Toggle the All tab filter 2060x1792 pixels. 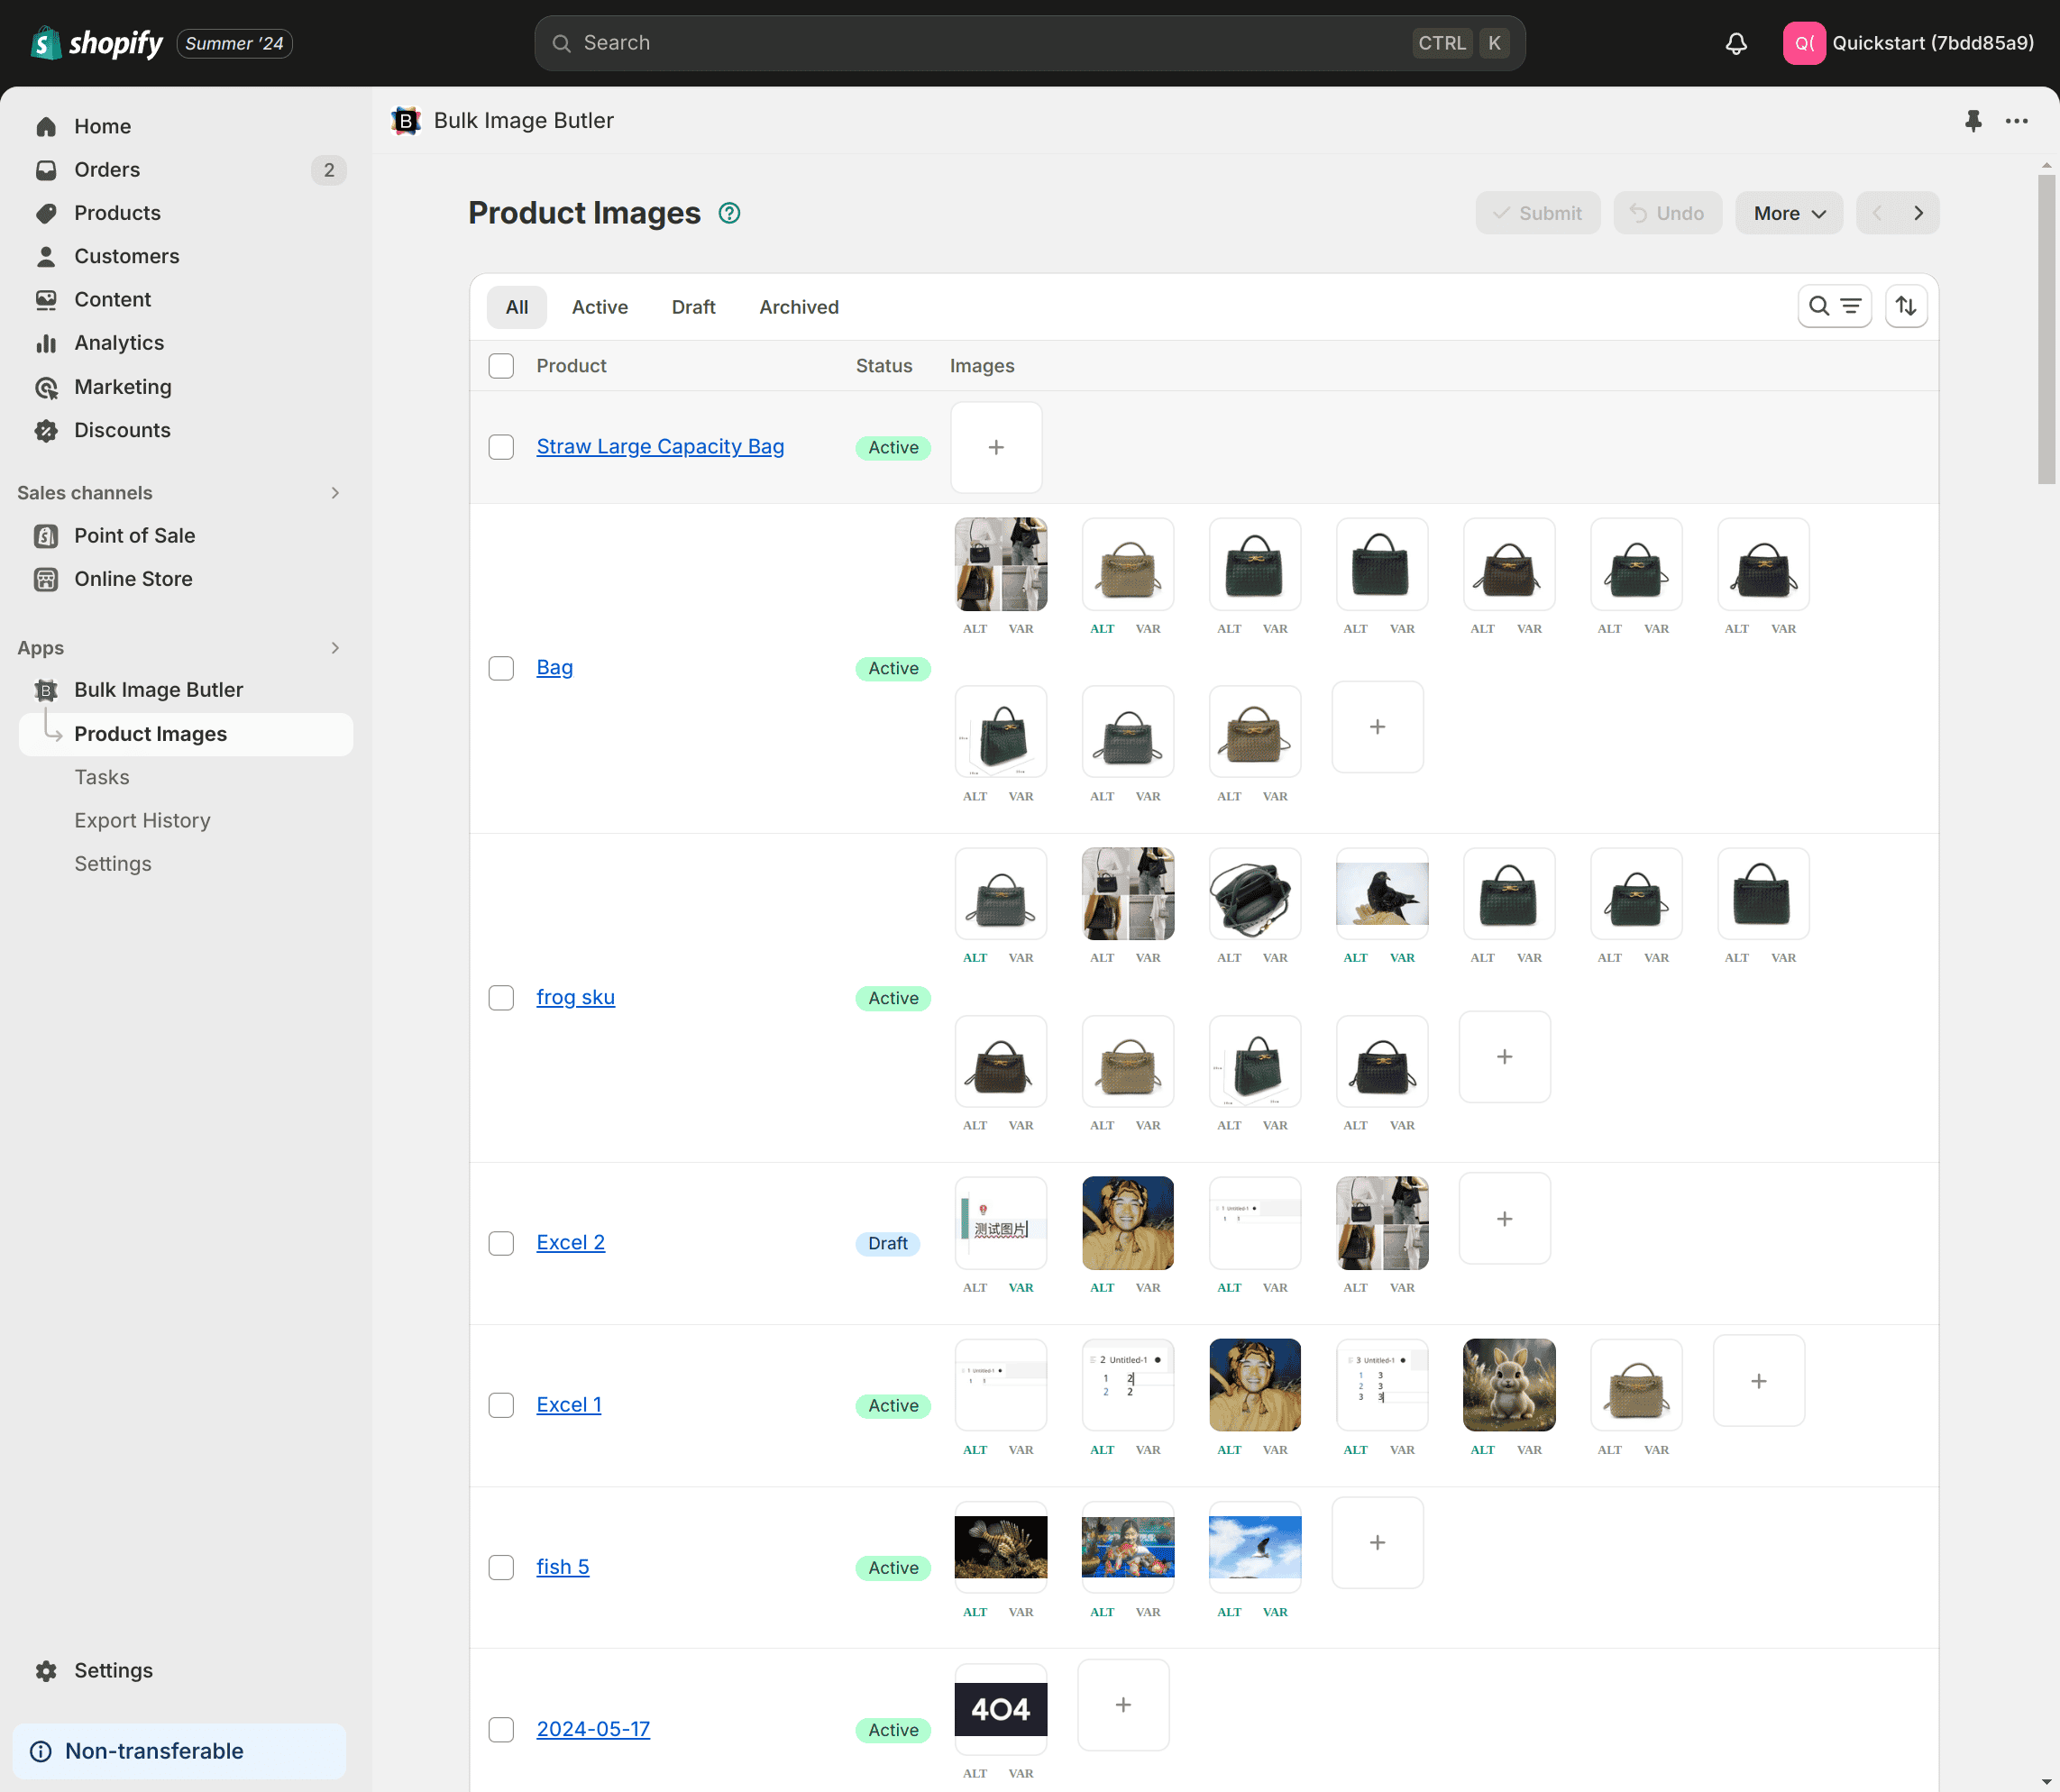click(518, 306)
